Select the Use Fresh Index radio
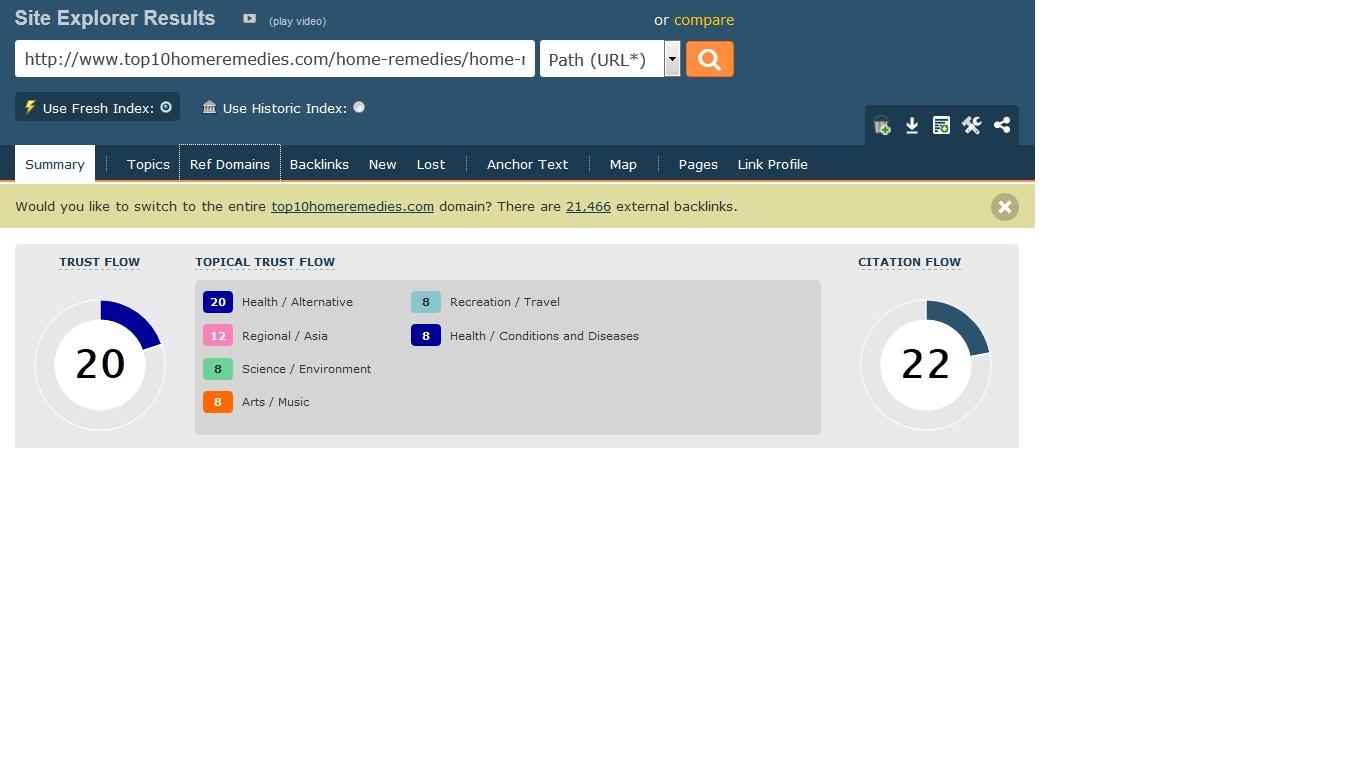This screenshot has height=768, width=1366. coord(166,107)
